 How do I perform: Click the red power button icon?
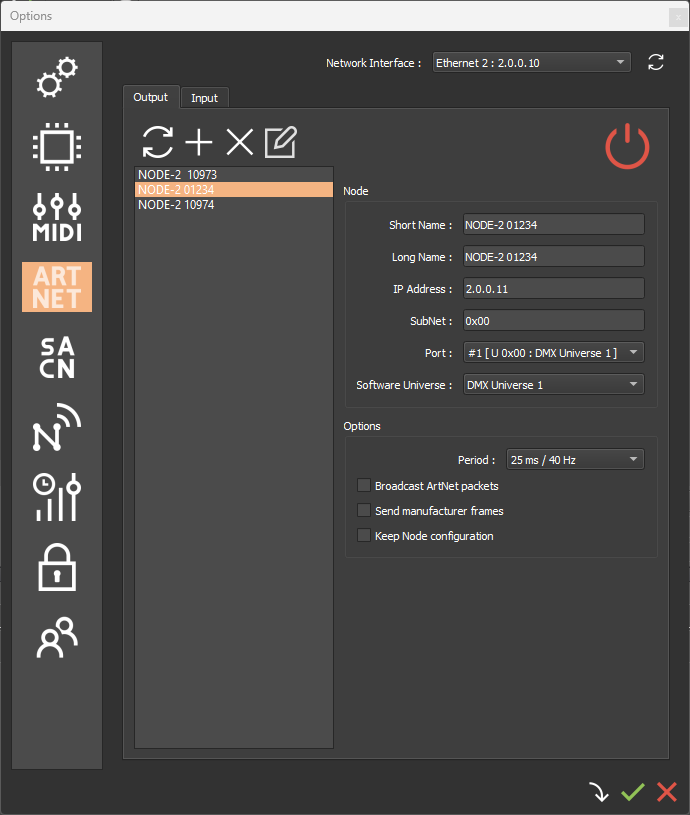(627, 146)
